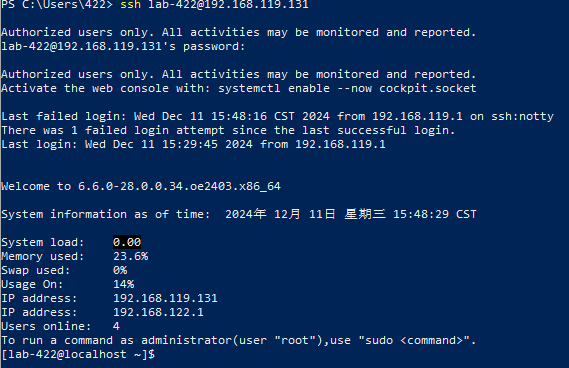Click the kernel version 6.6.0-28.0.0.34.oe2403.x86_64
Screen dimensions: 569x368
coord(179,187)
